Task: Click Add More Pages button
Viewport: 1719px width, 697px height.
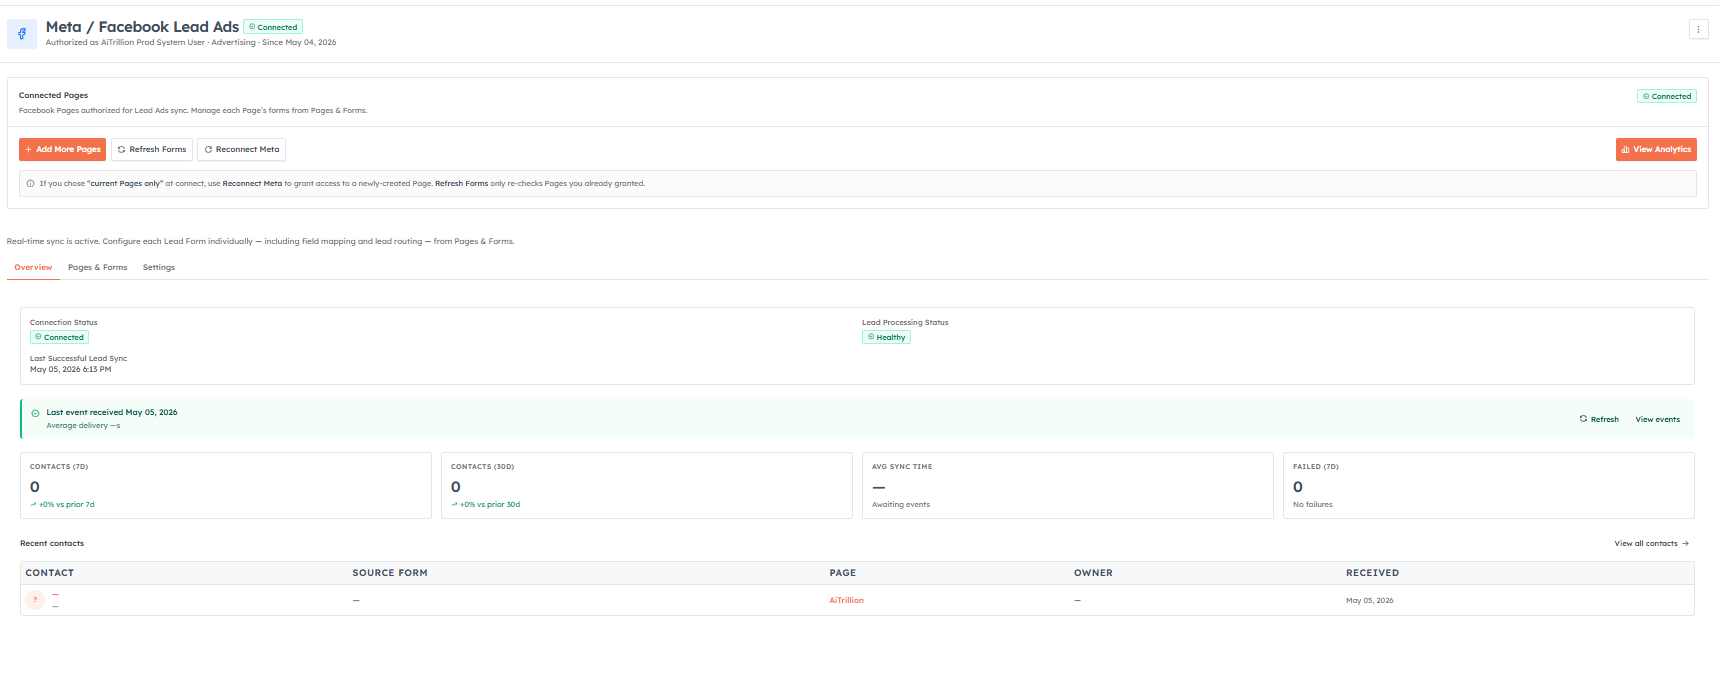Action: coord(62,149)
